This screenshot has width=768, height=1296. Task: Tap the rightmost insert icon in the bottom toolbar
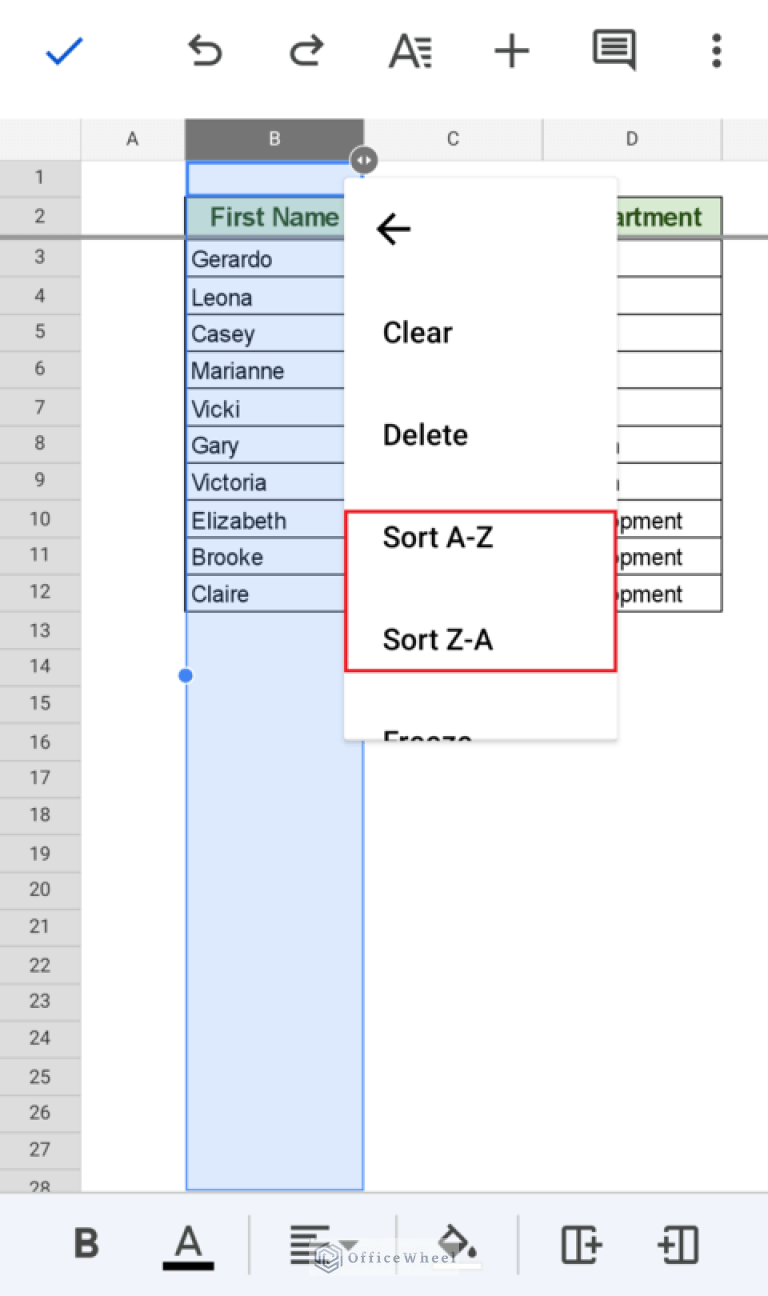(677, 1244)
